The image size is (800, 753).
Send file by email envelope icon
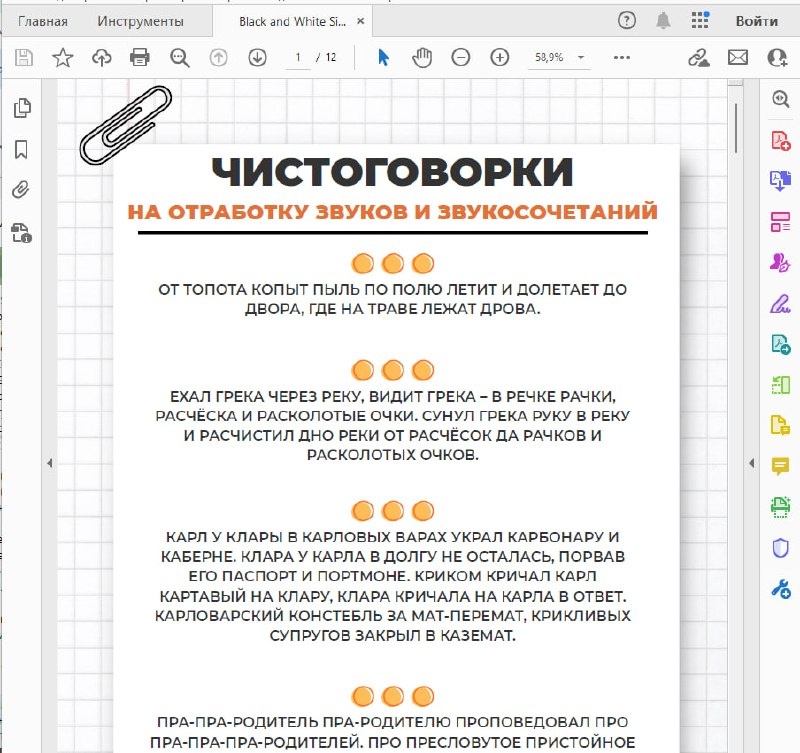[738, 57]
